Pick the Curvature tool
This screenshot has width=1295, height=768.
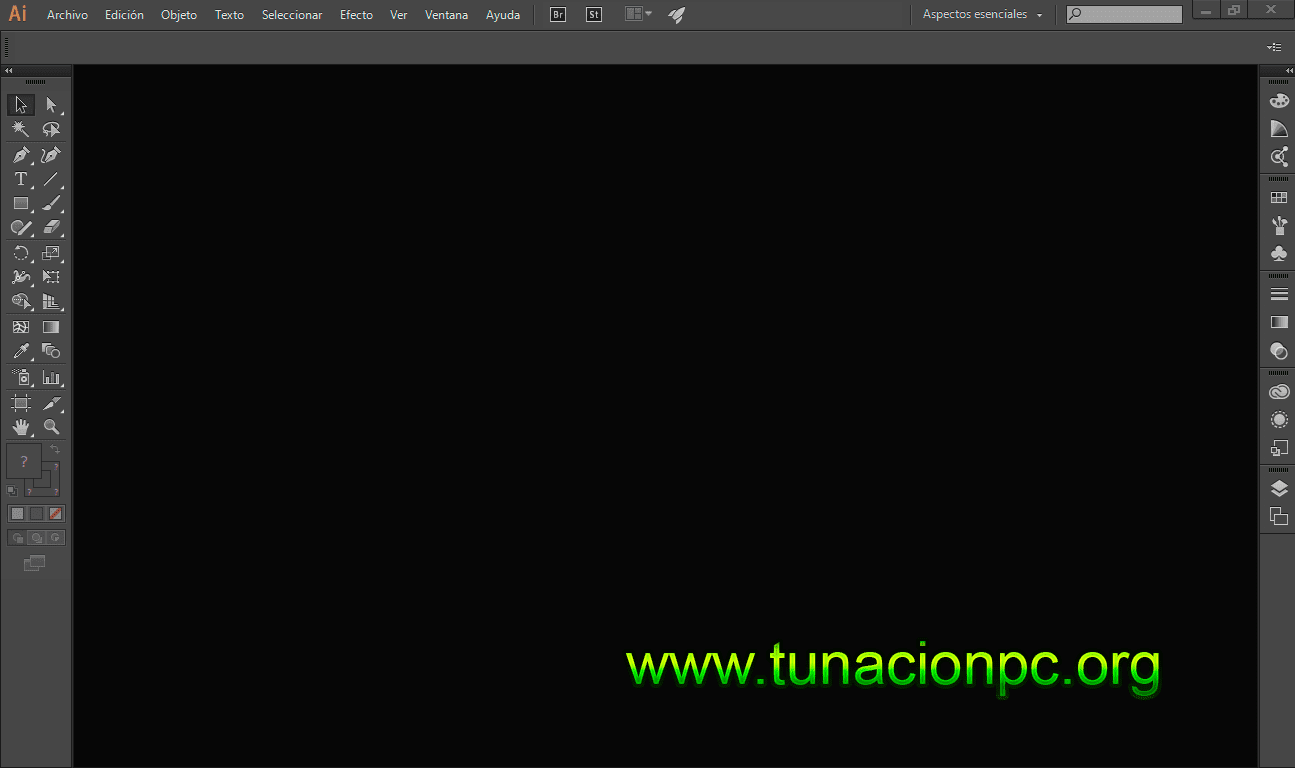click(x=51, y=155)
